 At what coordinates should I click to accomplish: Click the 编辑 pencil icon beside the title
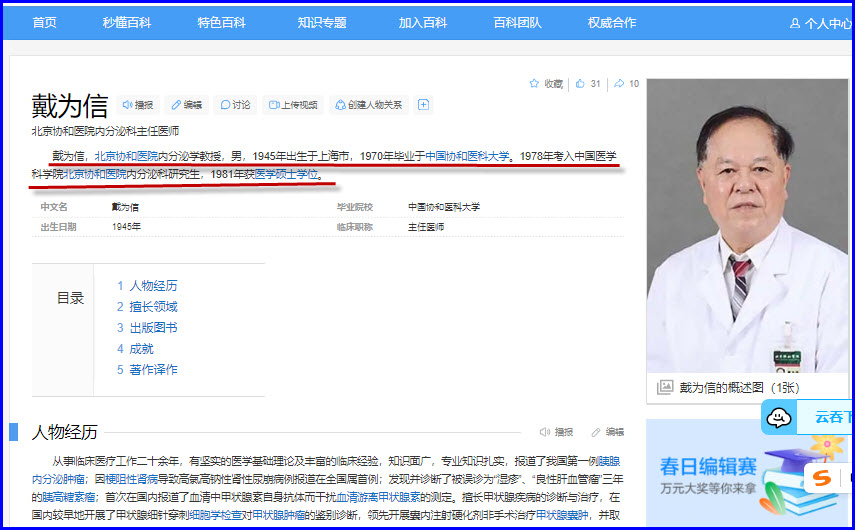tap(175, 105)
